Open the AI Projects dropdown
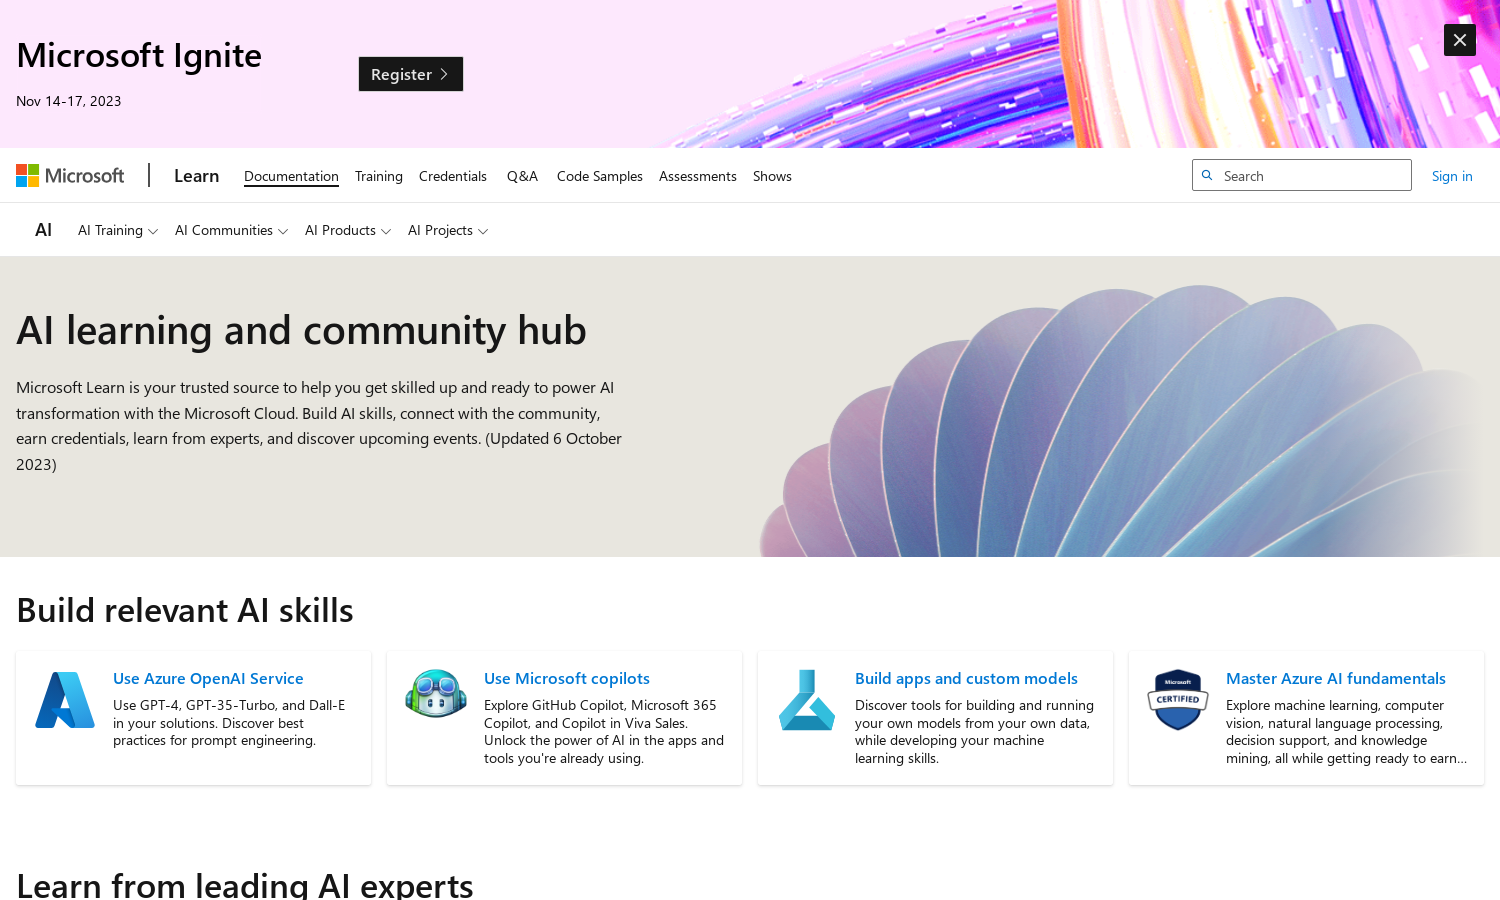This screenshot has height=900, width=1500. (448, 231)
